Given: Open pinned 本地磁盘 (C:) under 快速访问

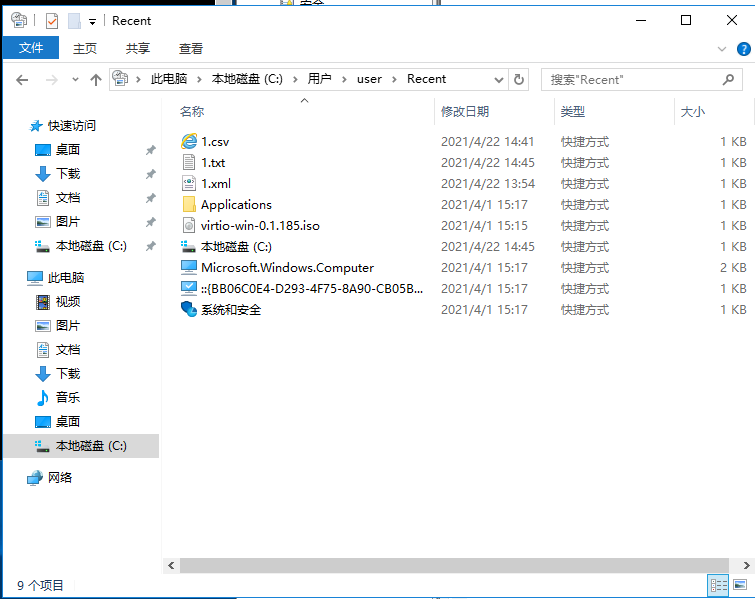Looking at the screenshot, I should pos(91,246).
